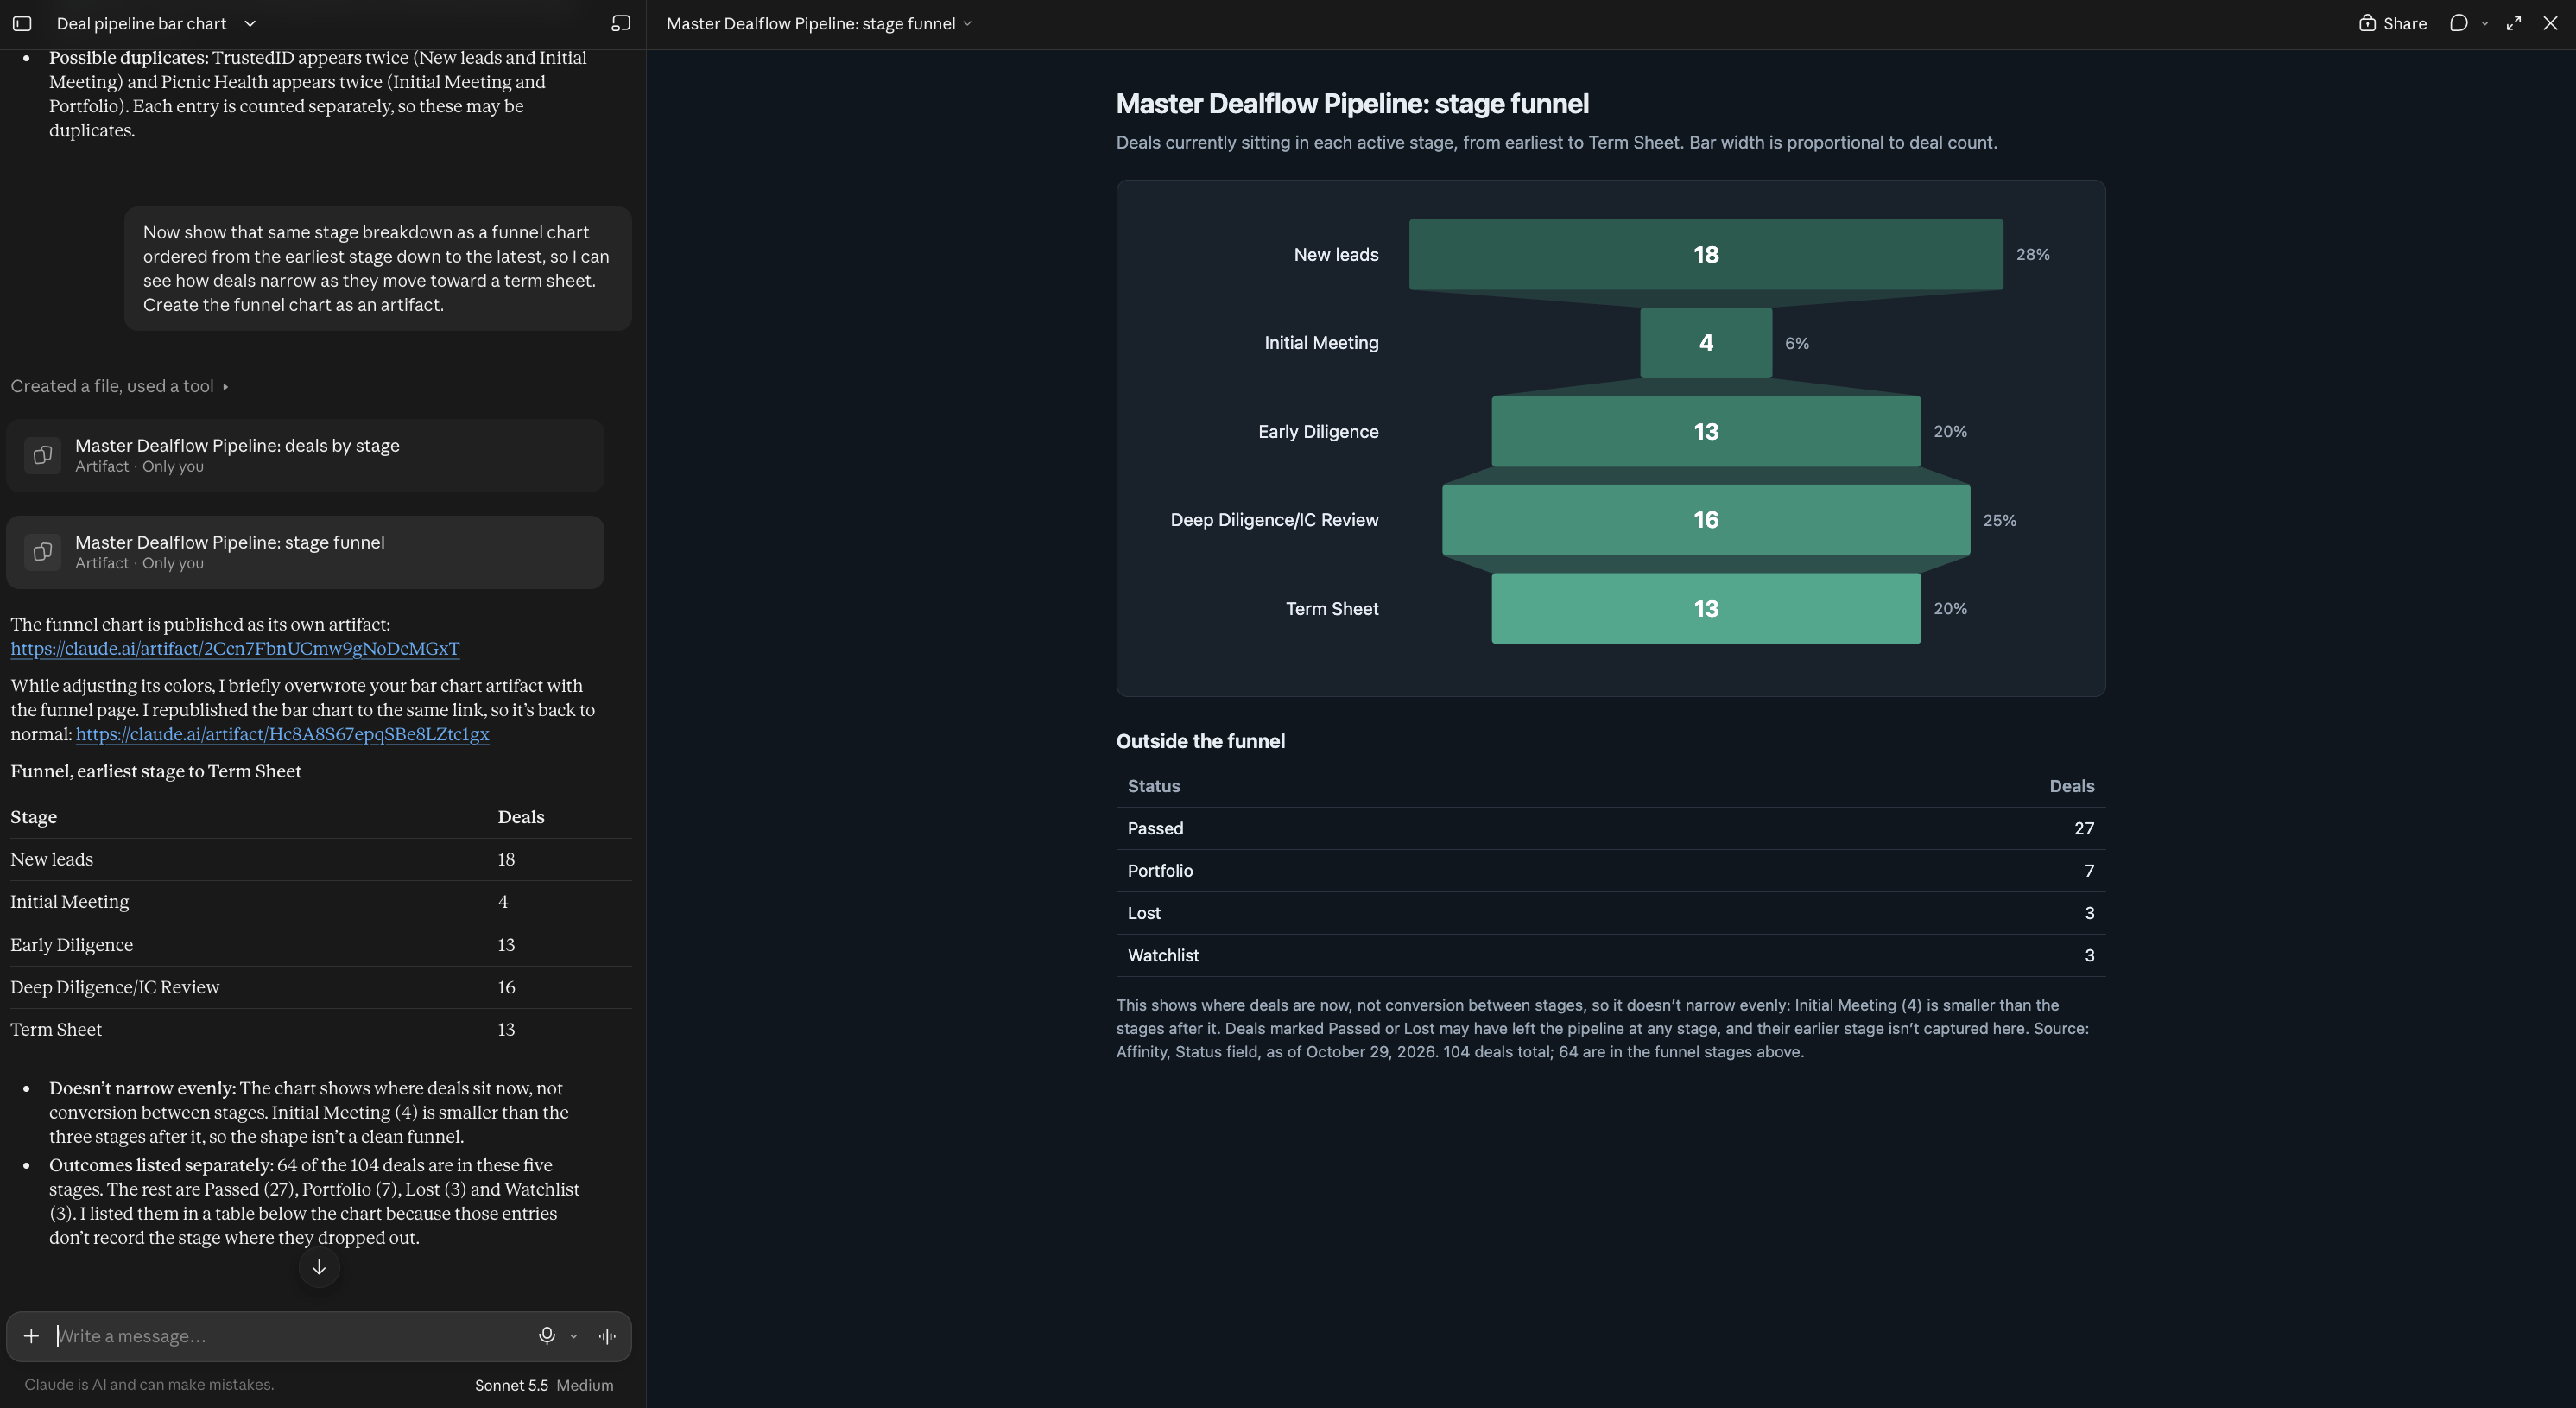Click the microphone dictation icon
Image resolution: width=2576 pixels, height=1408 pixels.
click(547, 1336)
